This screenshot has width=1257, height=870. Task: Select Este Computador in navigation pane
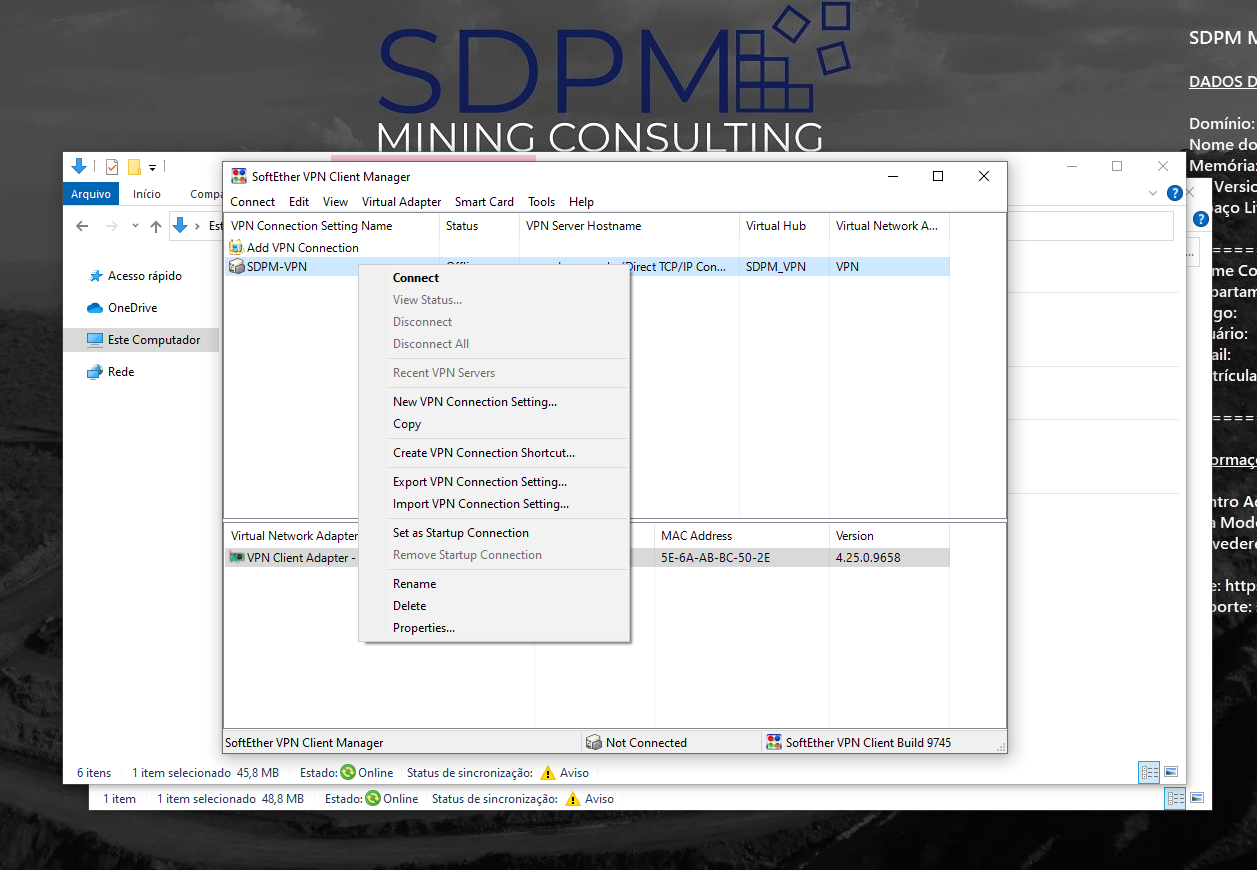click(154, 340)
